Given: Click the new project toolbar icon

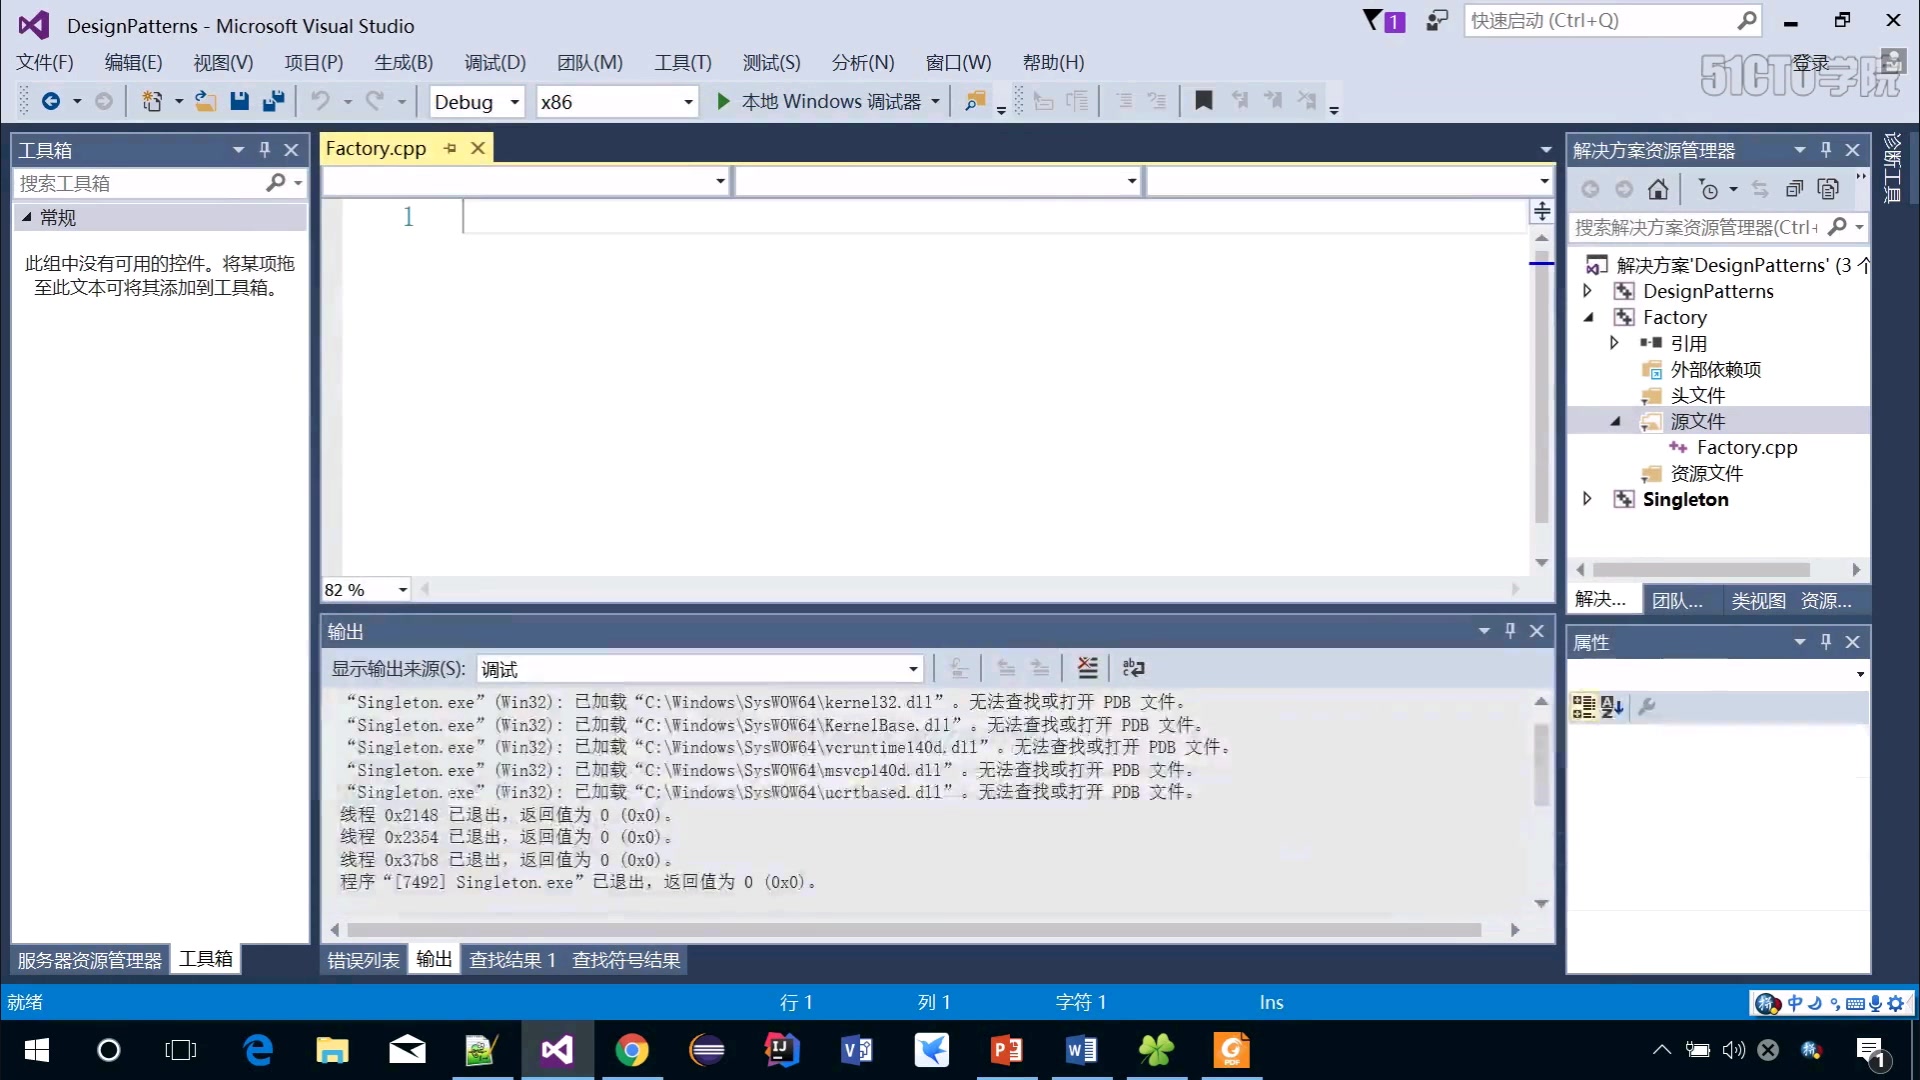Looking at the screenshot, I should pyautogui.click(x=152, y=101).
